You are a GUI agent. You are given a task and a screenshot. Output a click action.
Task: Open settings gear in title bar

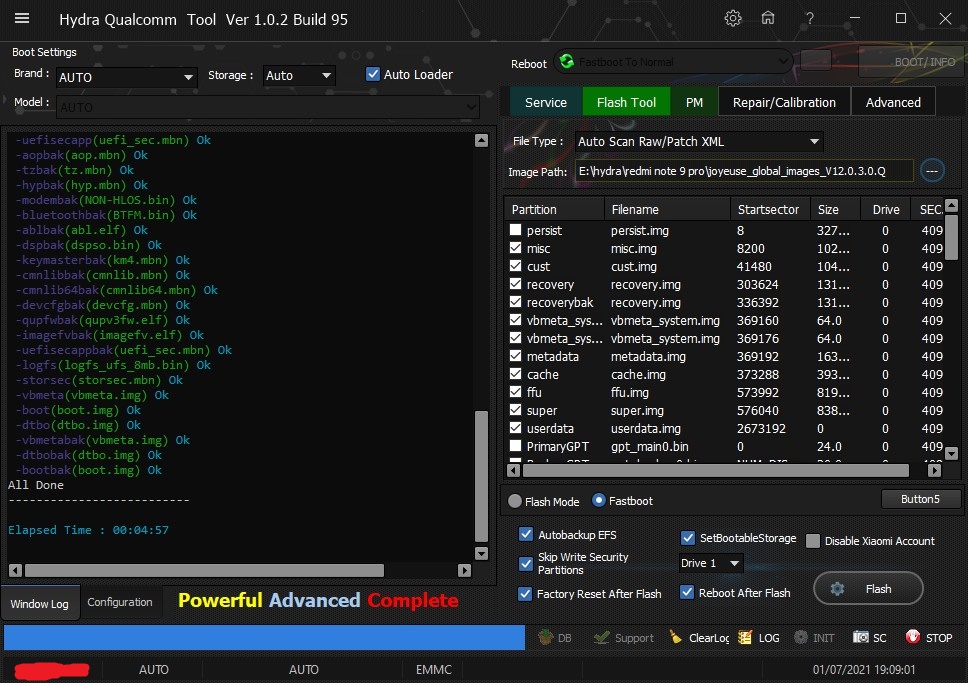coord(733,19)
